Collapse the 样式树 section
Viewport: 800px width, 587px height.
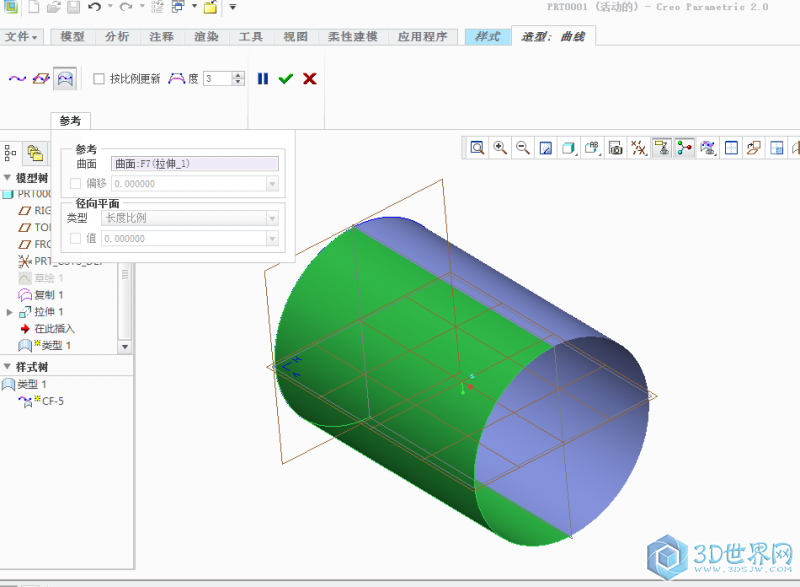tap(7, 366)
